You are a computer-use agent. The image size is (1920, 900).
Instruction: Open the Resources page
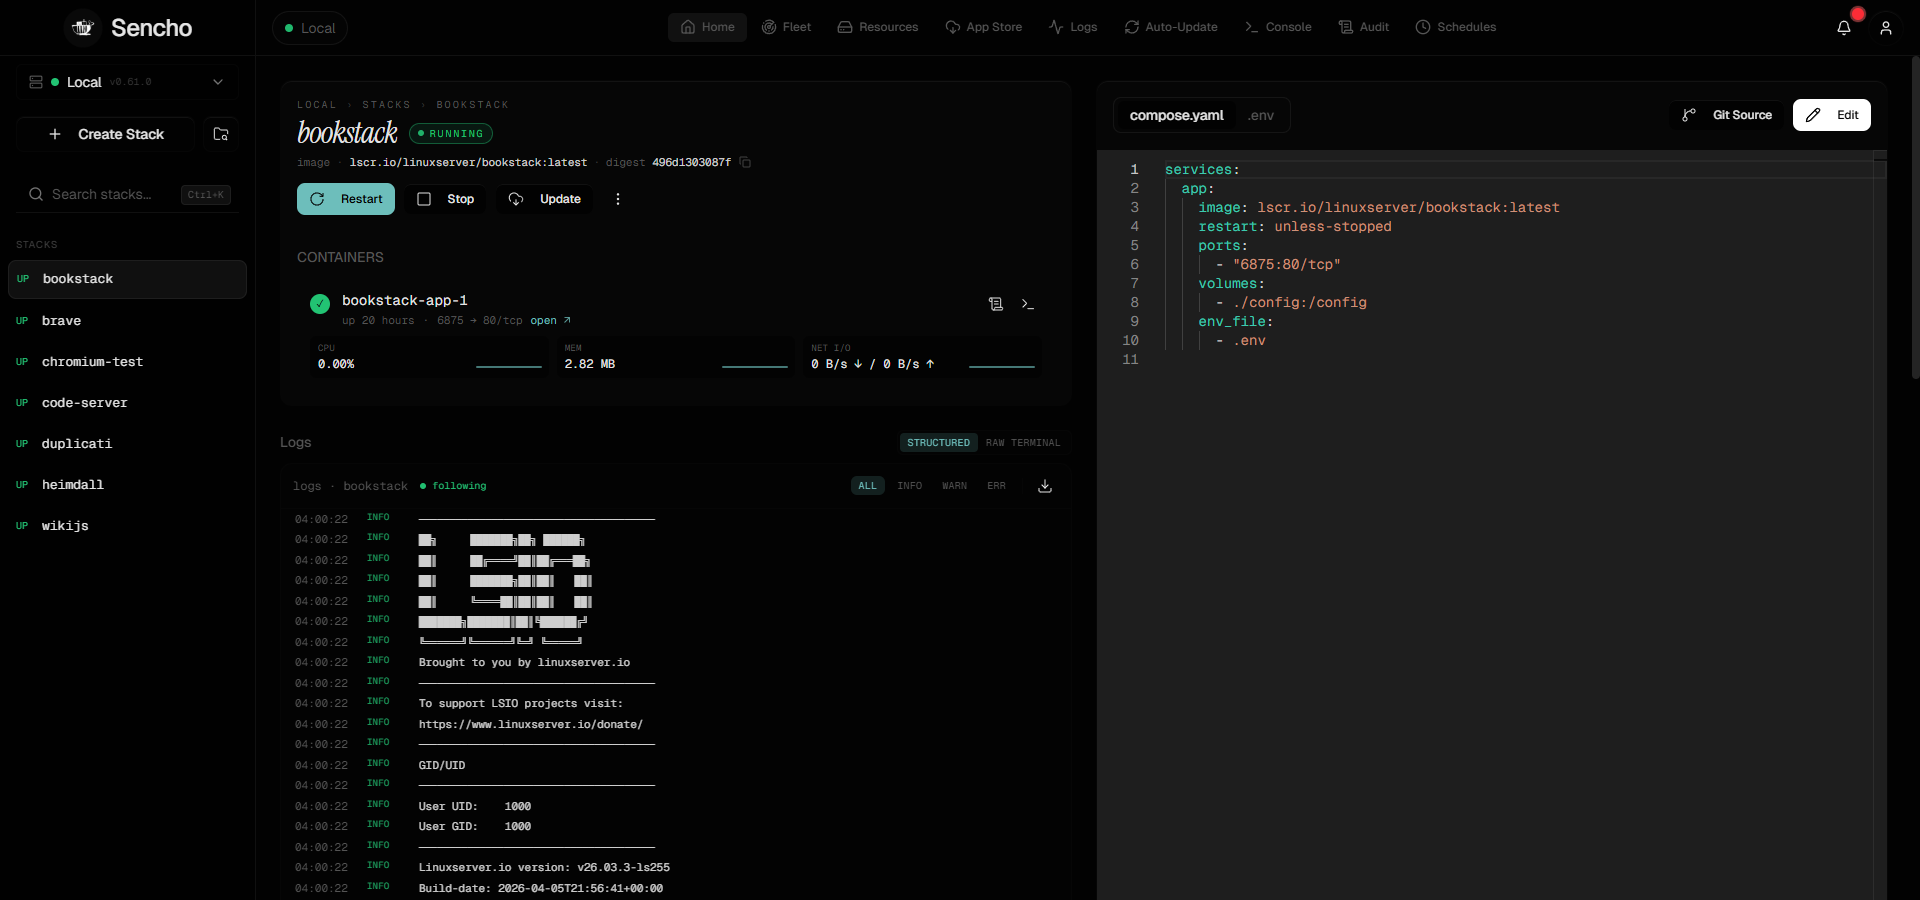pyautogui.click(x=878, y=27)
